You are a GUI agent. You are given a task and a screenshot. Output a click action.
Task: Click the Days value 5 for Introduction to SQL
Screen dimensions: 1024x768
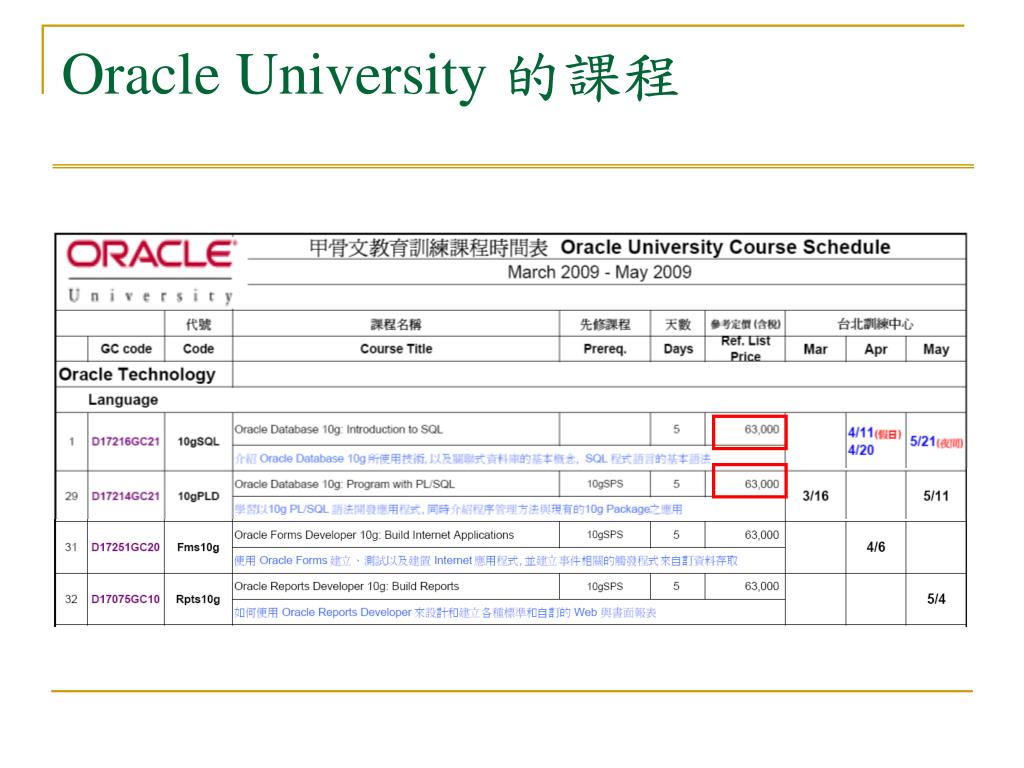[x=677, y=429]
